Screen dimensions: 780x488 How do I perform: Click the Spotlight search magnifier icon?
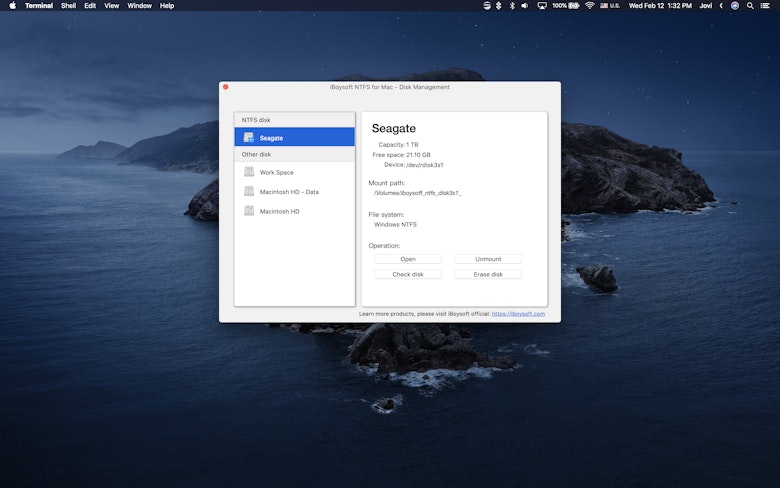pyautogui.click(x=750, y=5)
